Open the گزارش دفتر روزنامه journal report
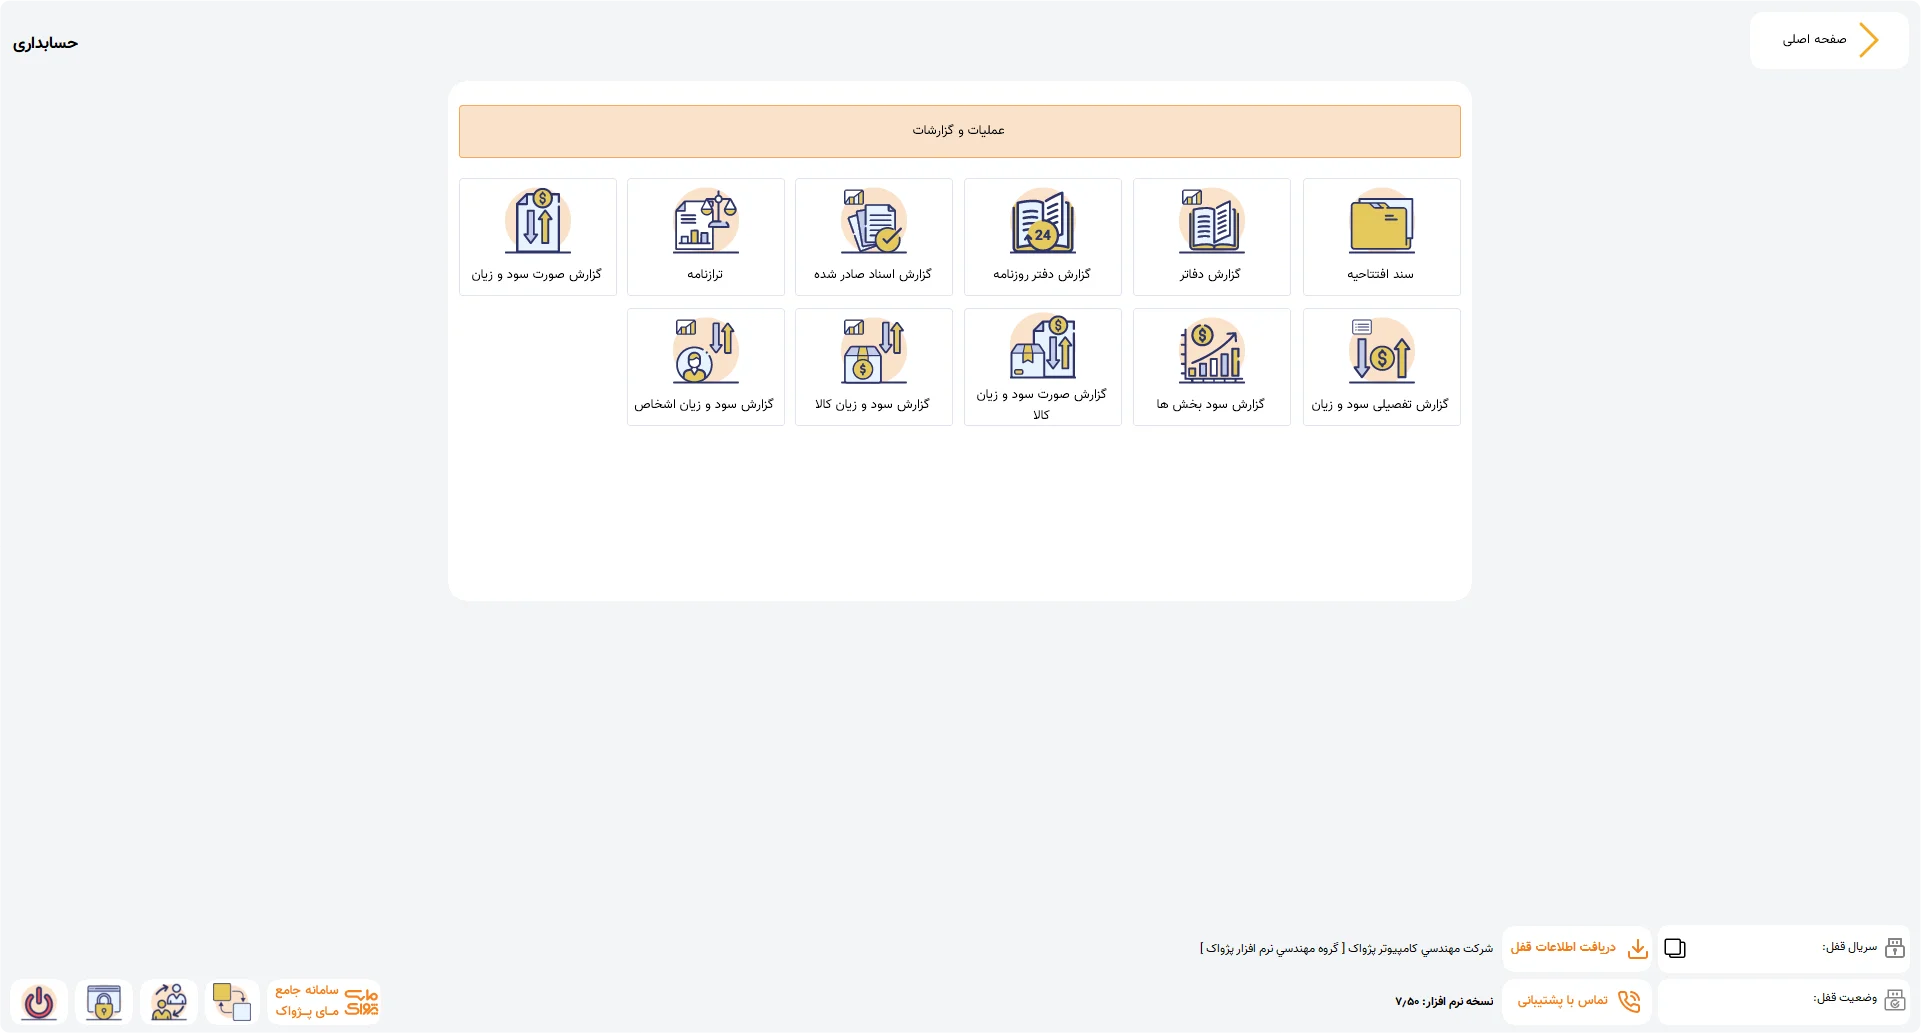Screen dimensions: 1921x1033 coord(1042,237)
